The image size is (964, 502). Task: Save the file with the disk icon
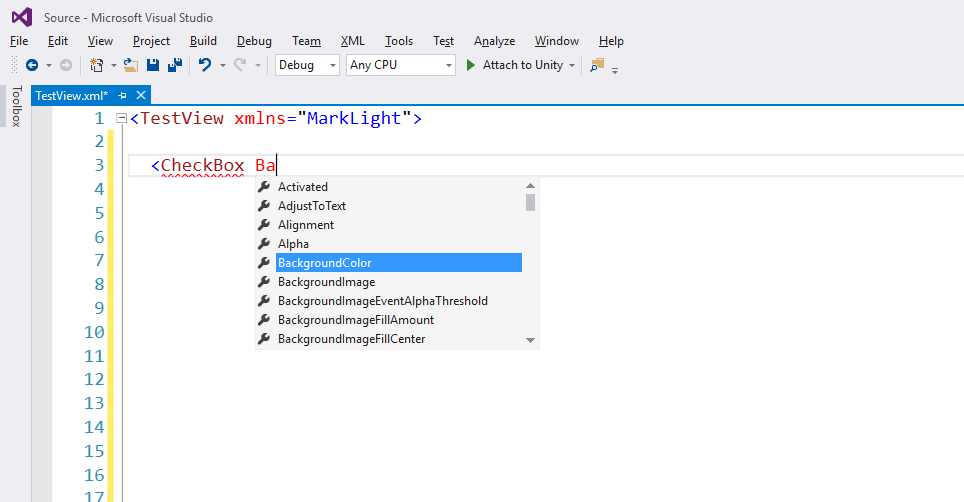(x=153, y=65)
